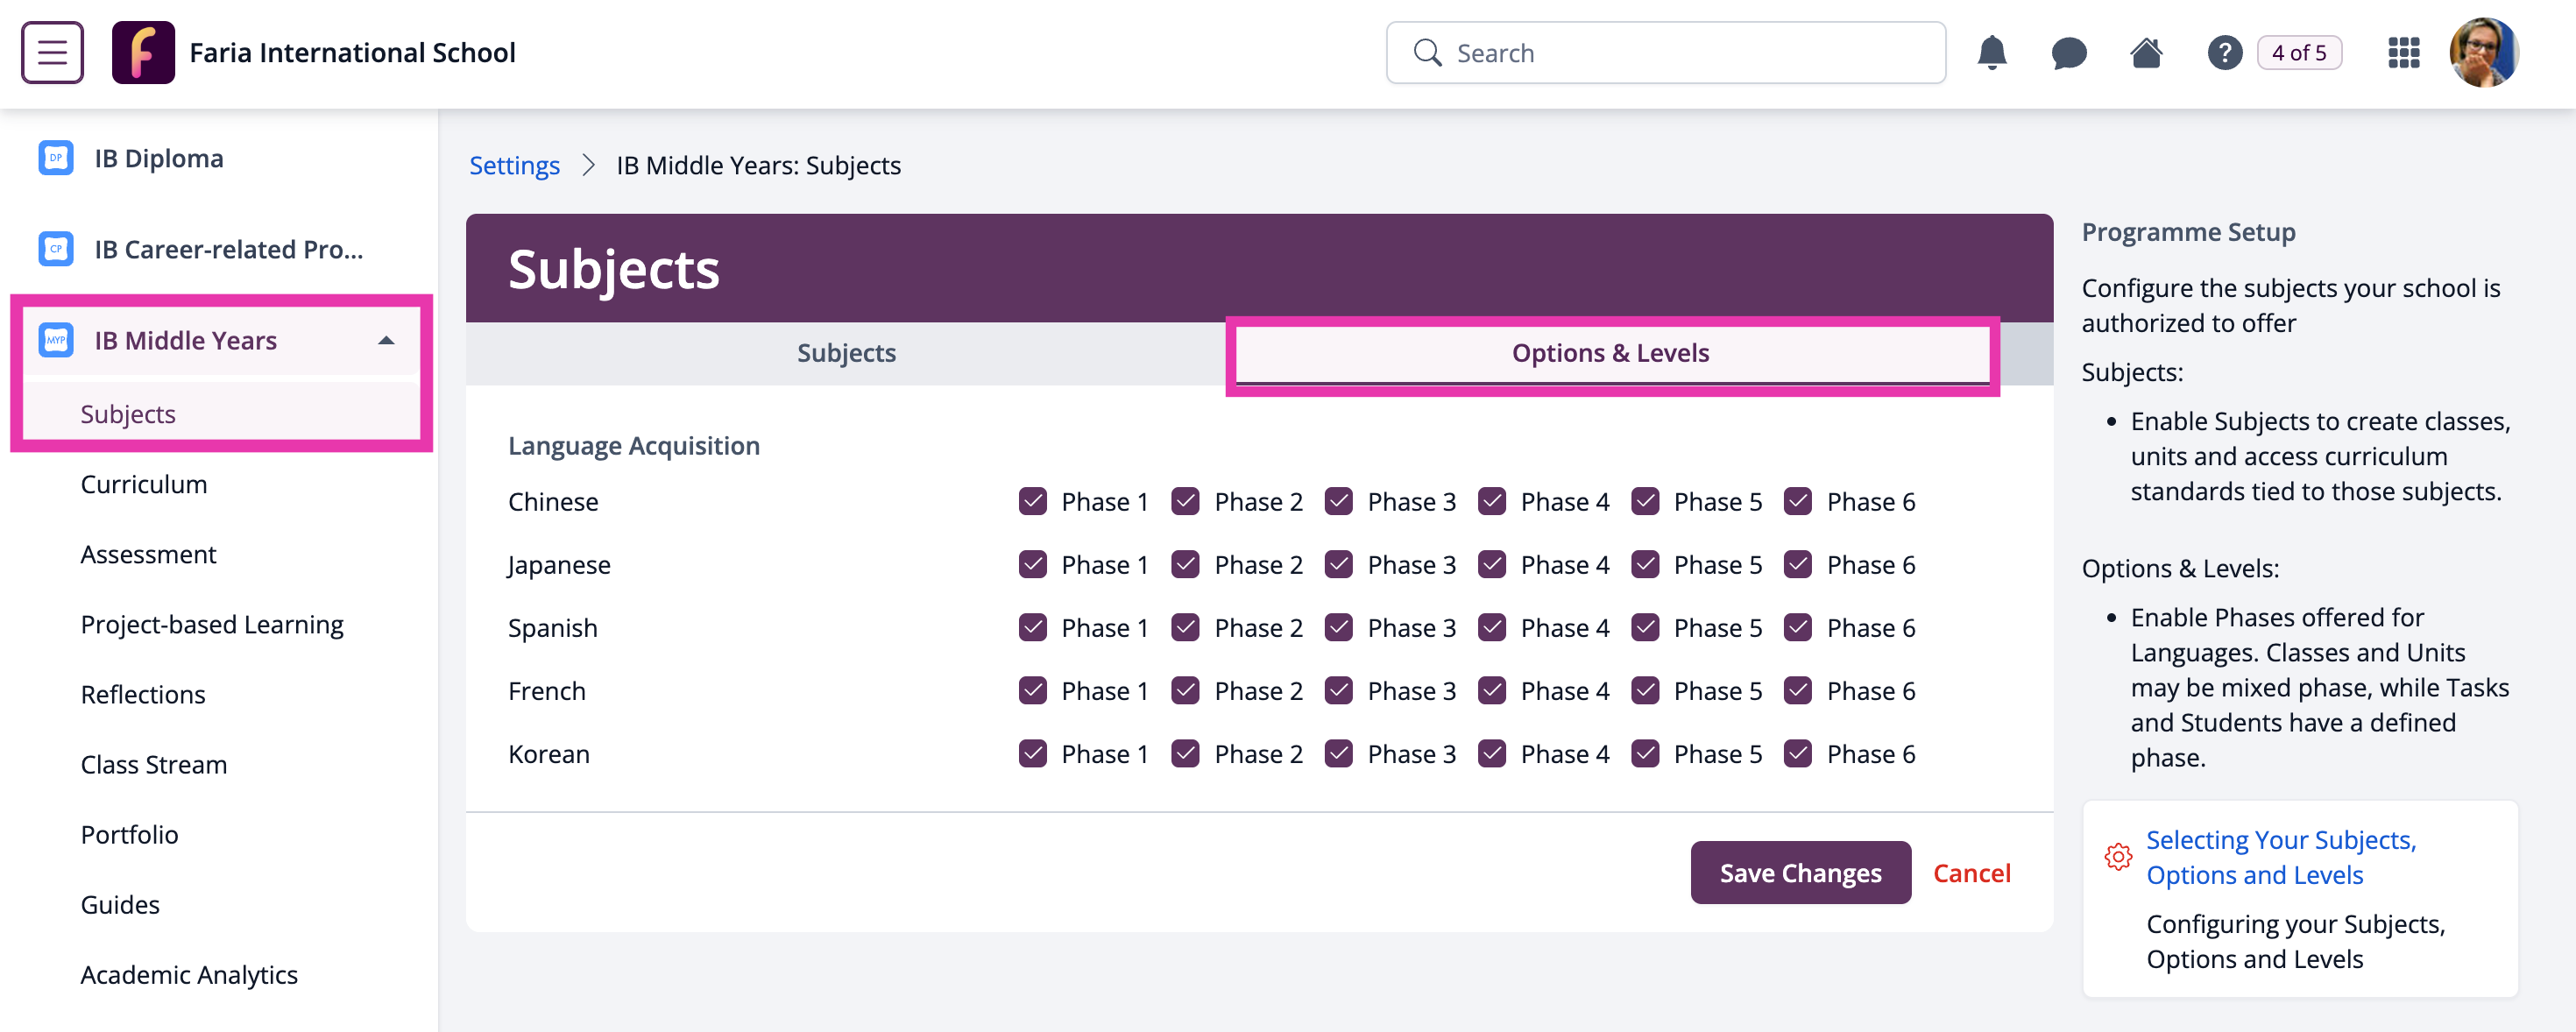Click inside the Search field

coord(1666,52)
